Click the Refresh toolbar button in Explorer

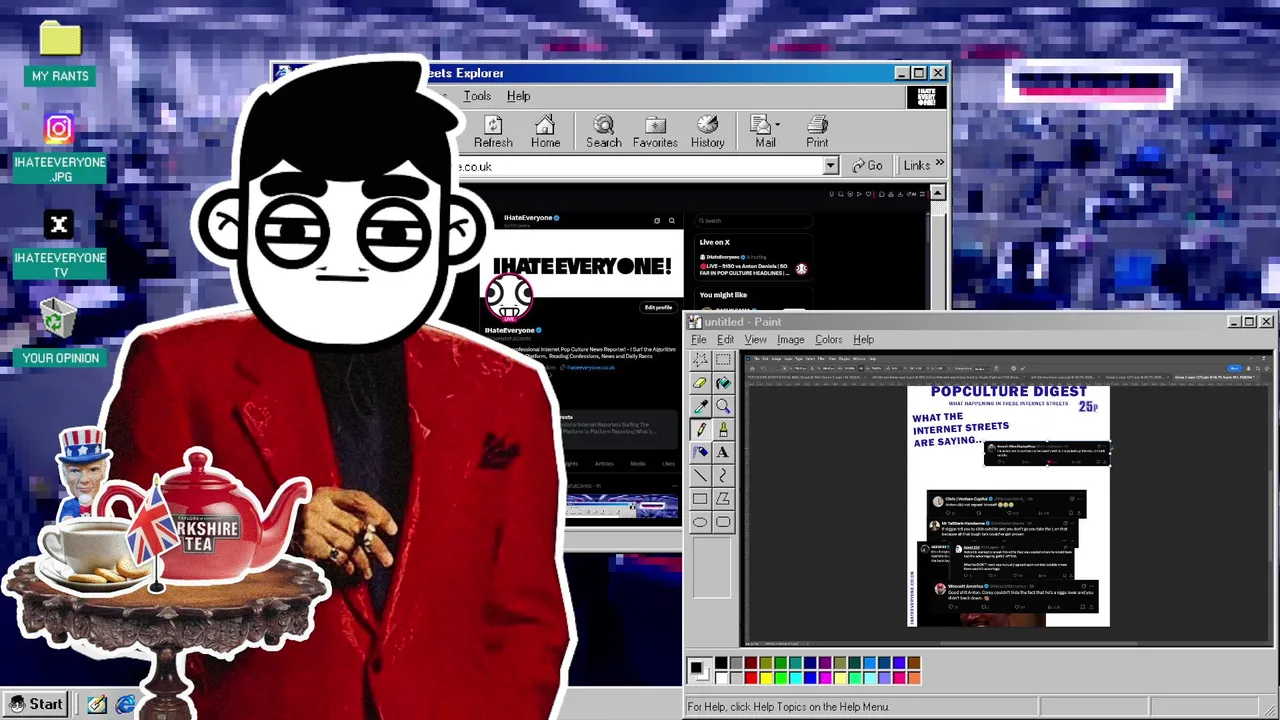pos(493,131)
